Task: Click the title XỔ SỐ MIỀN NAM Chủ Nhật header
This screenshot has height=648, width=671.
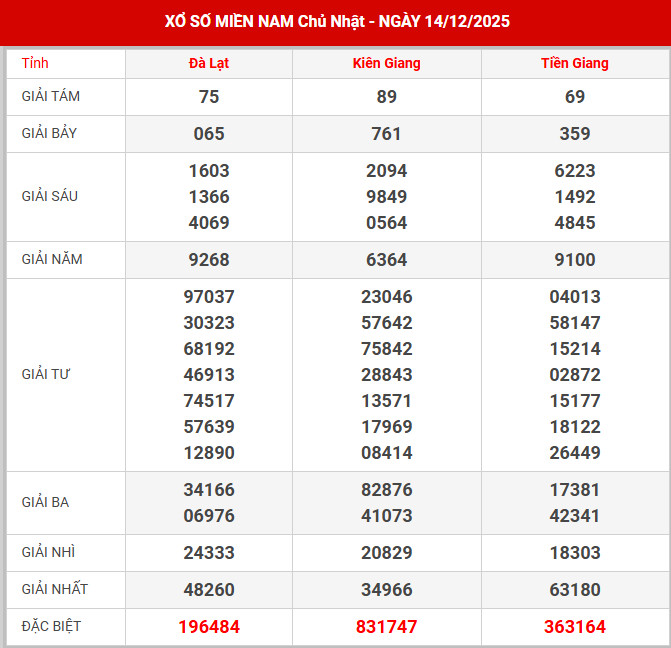Action: [337, 21]
